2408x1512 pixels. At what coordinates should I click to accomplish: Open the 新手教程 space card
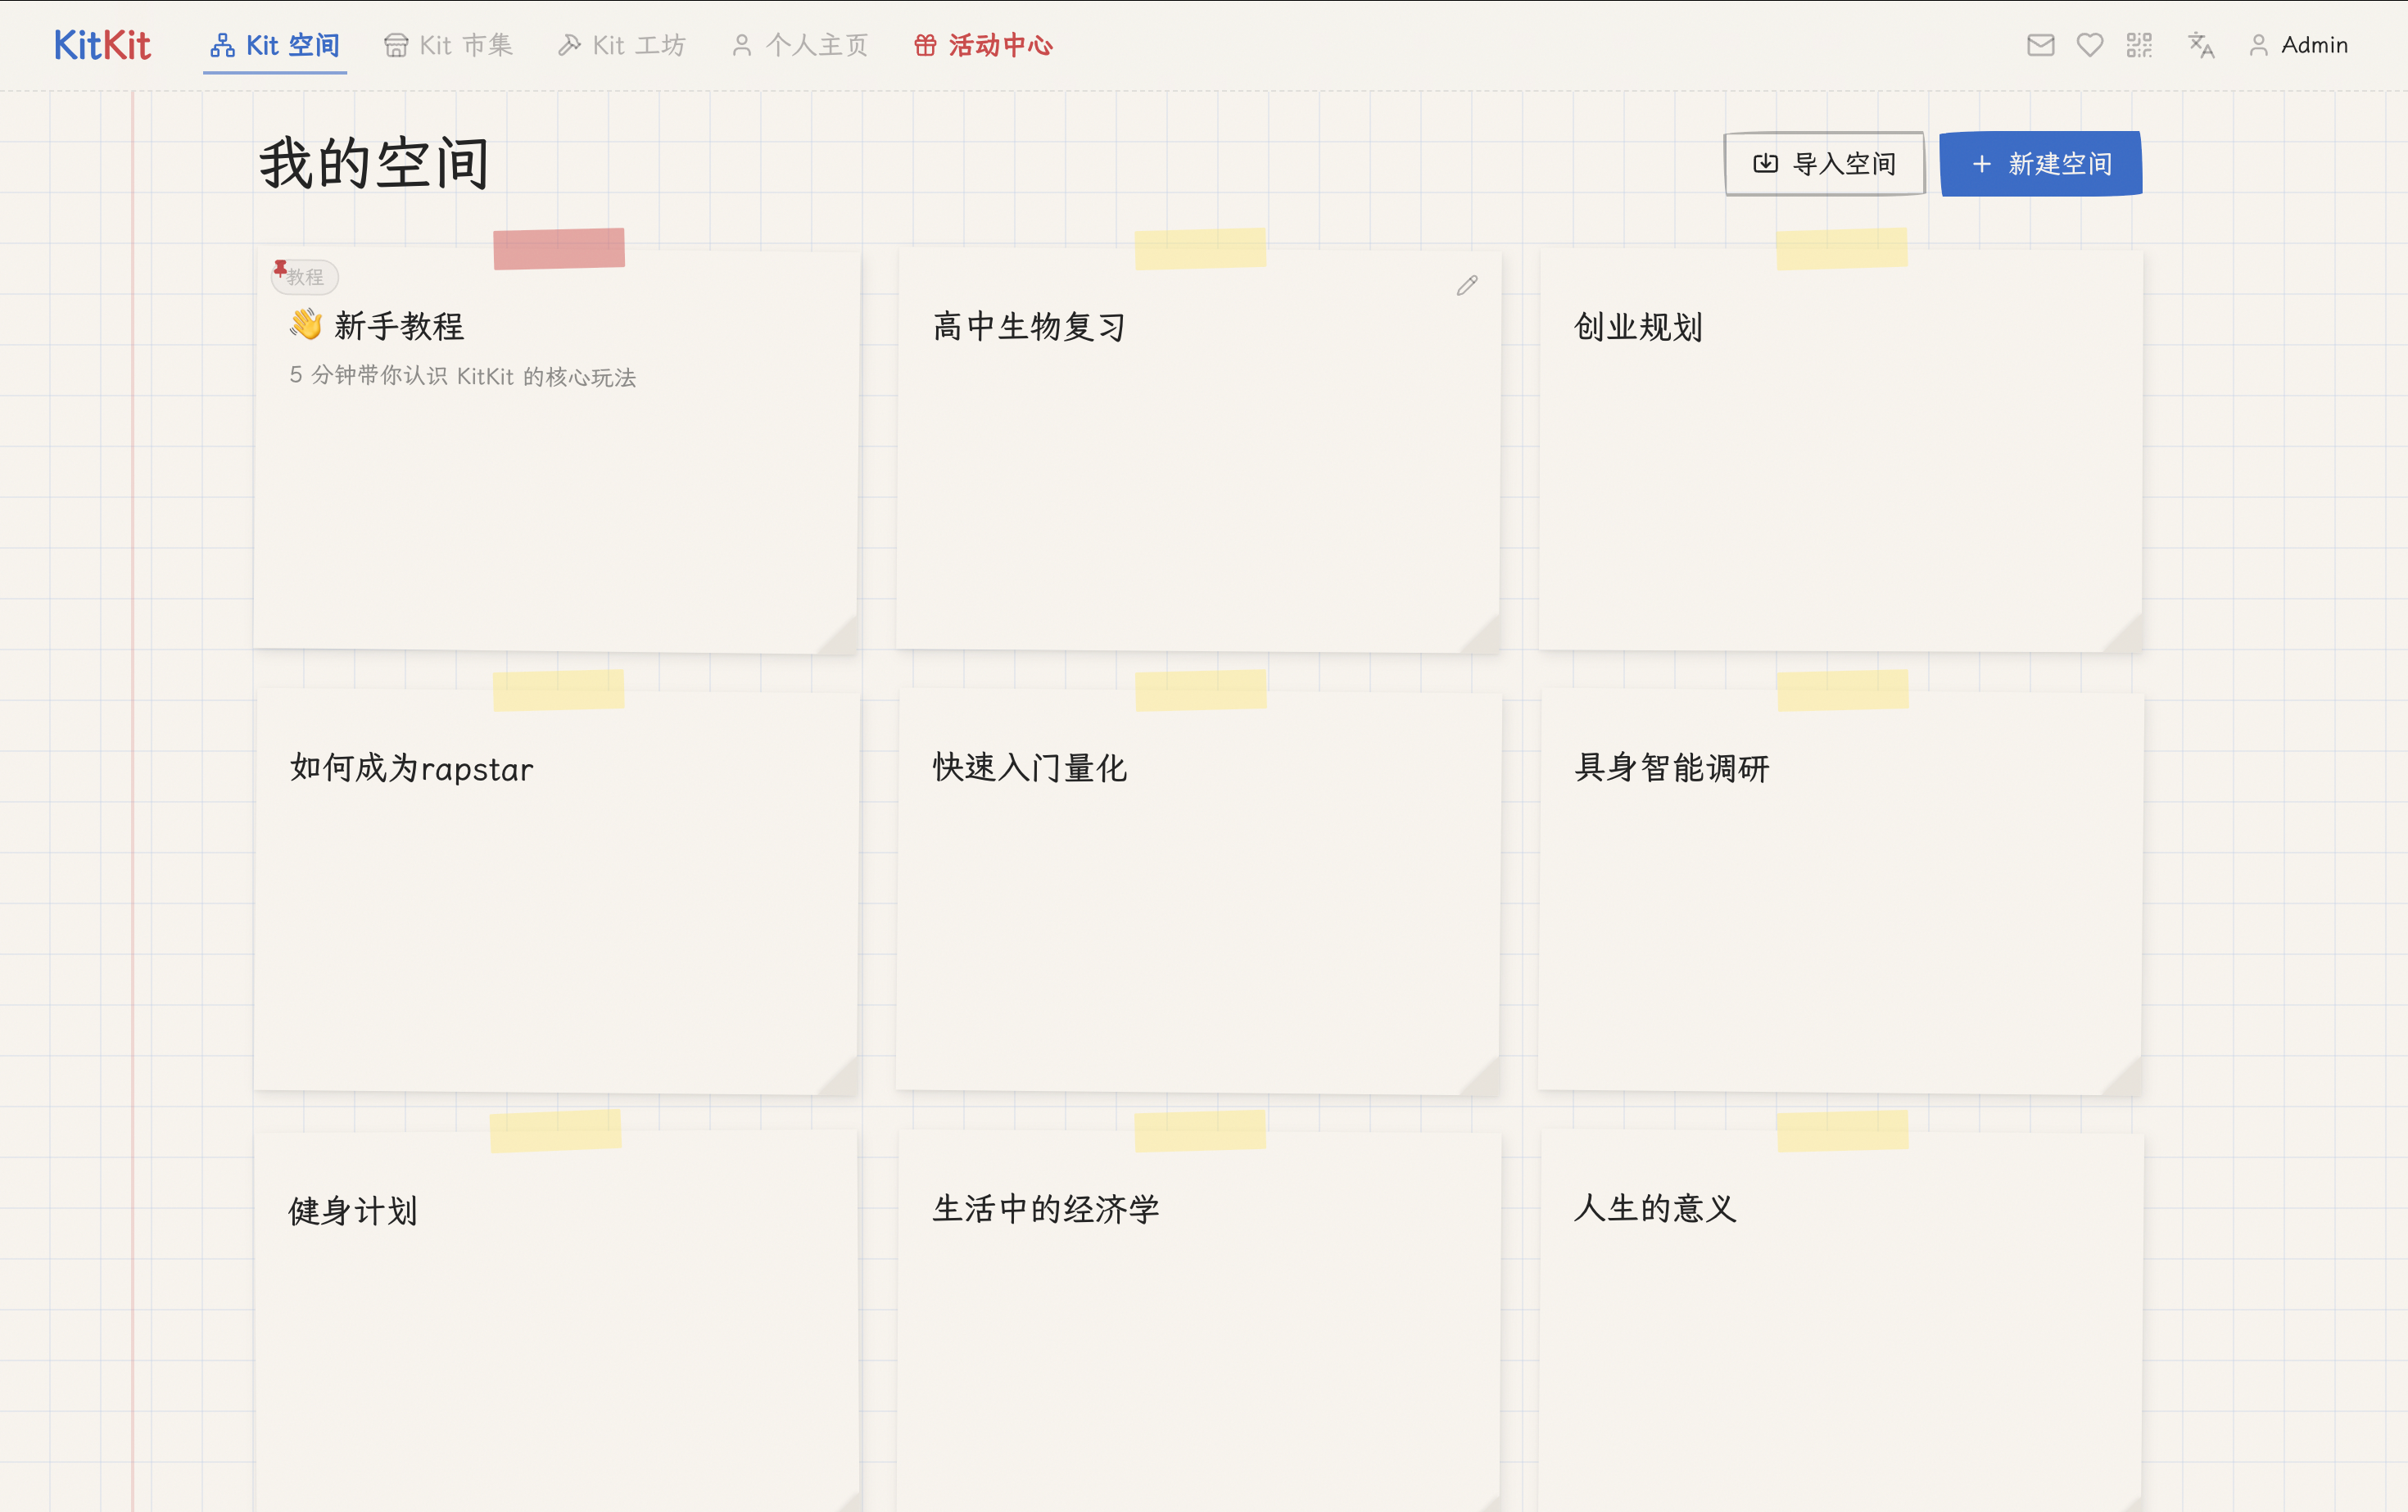point(556,451)
